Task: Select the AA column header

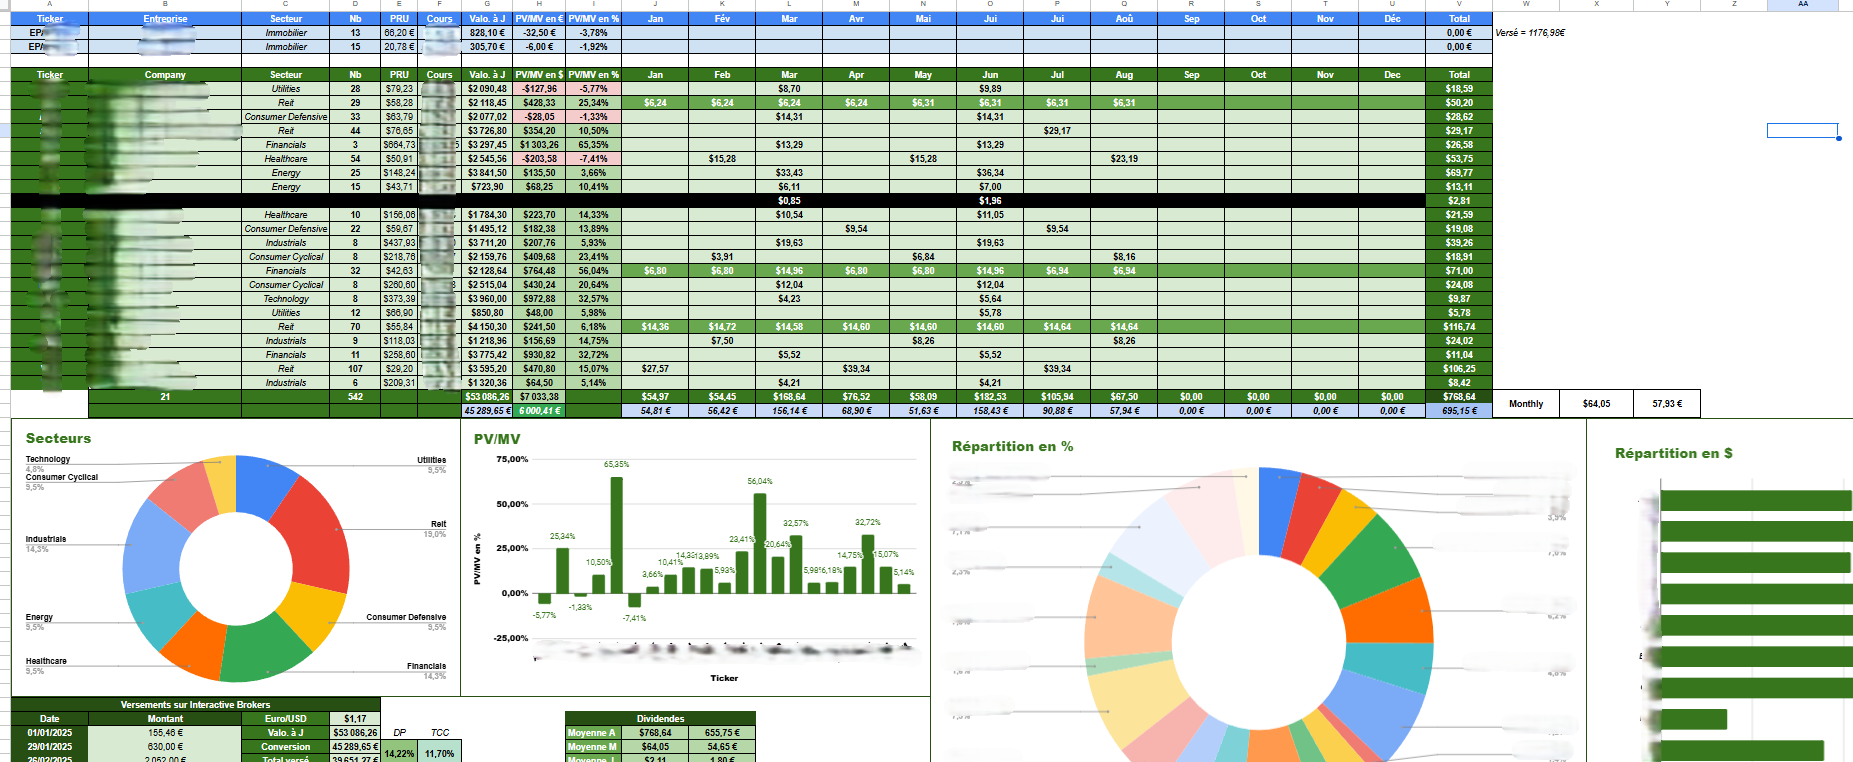Action: click(x=1802, y=4)
